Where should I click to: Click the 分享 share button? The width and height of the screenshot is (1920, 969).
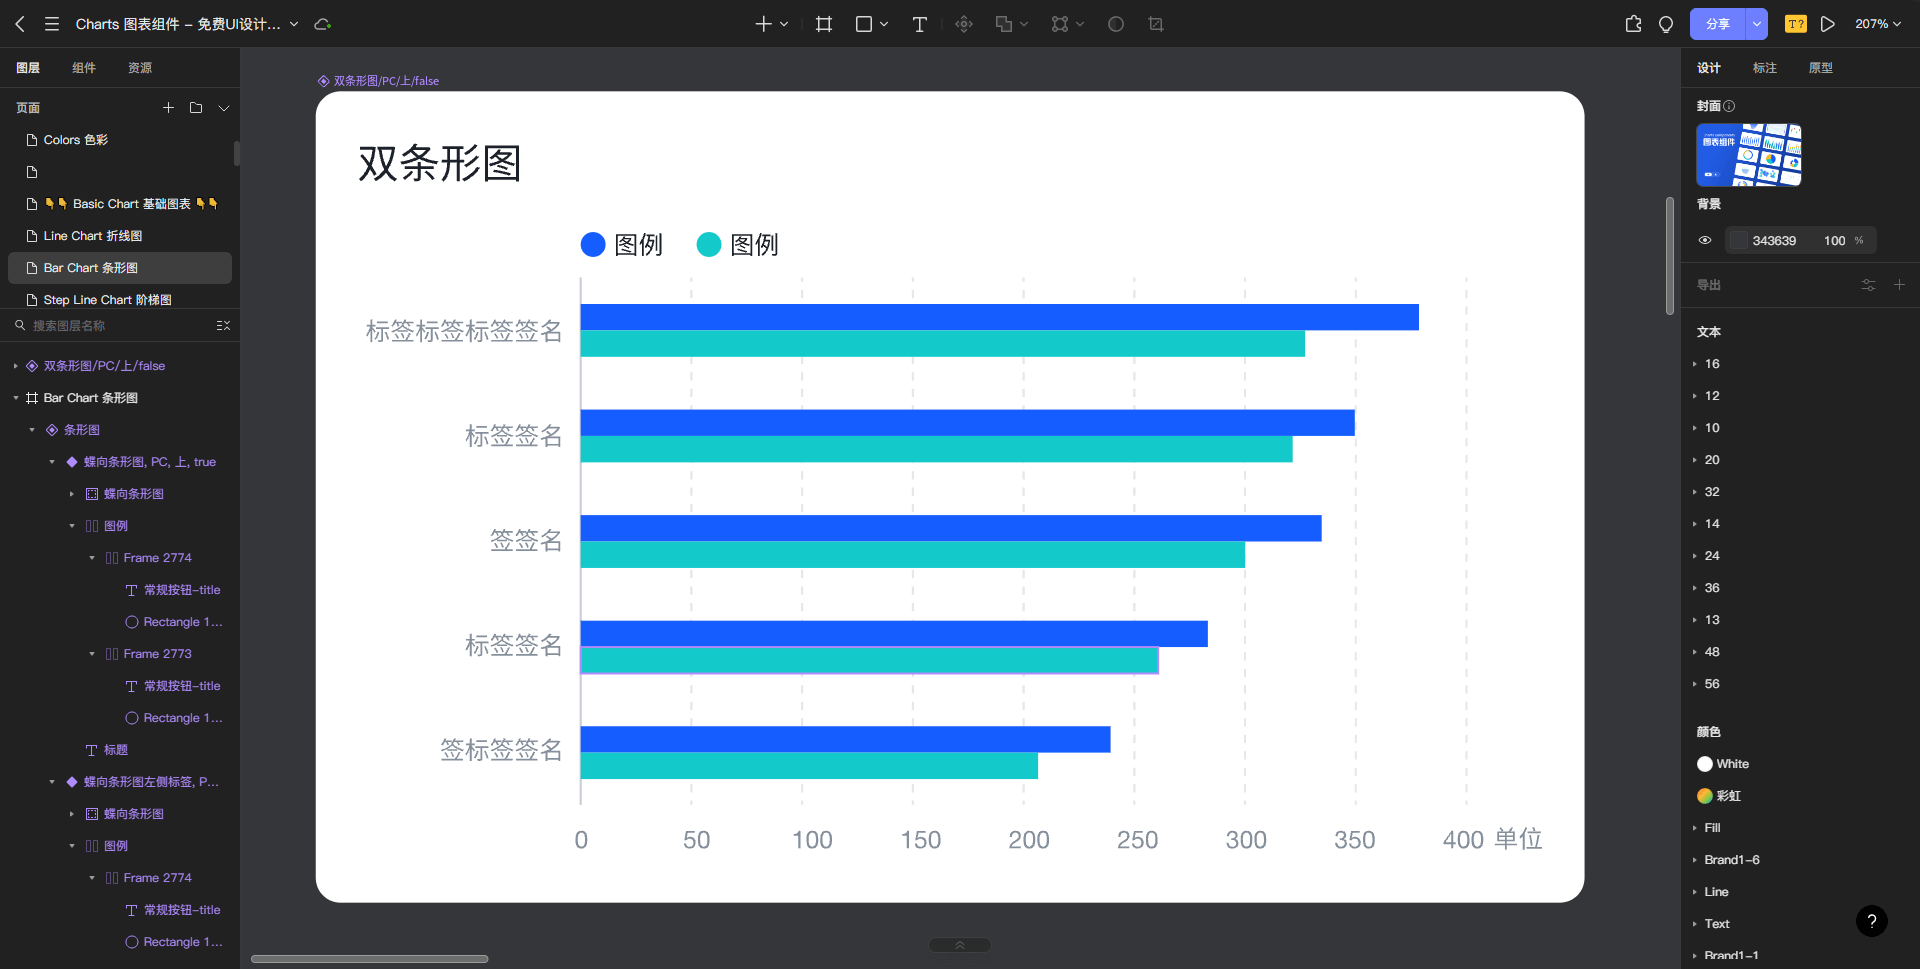tap(1718, 24)
